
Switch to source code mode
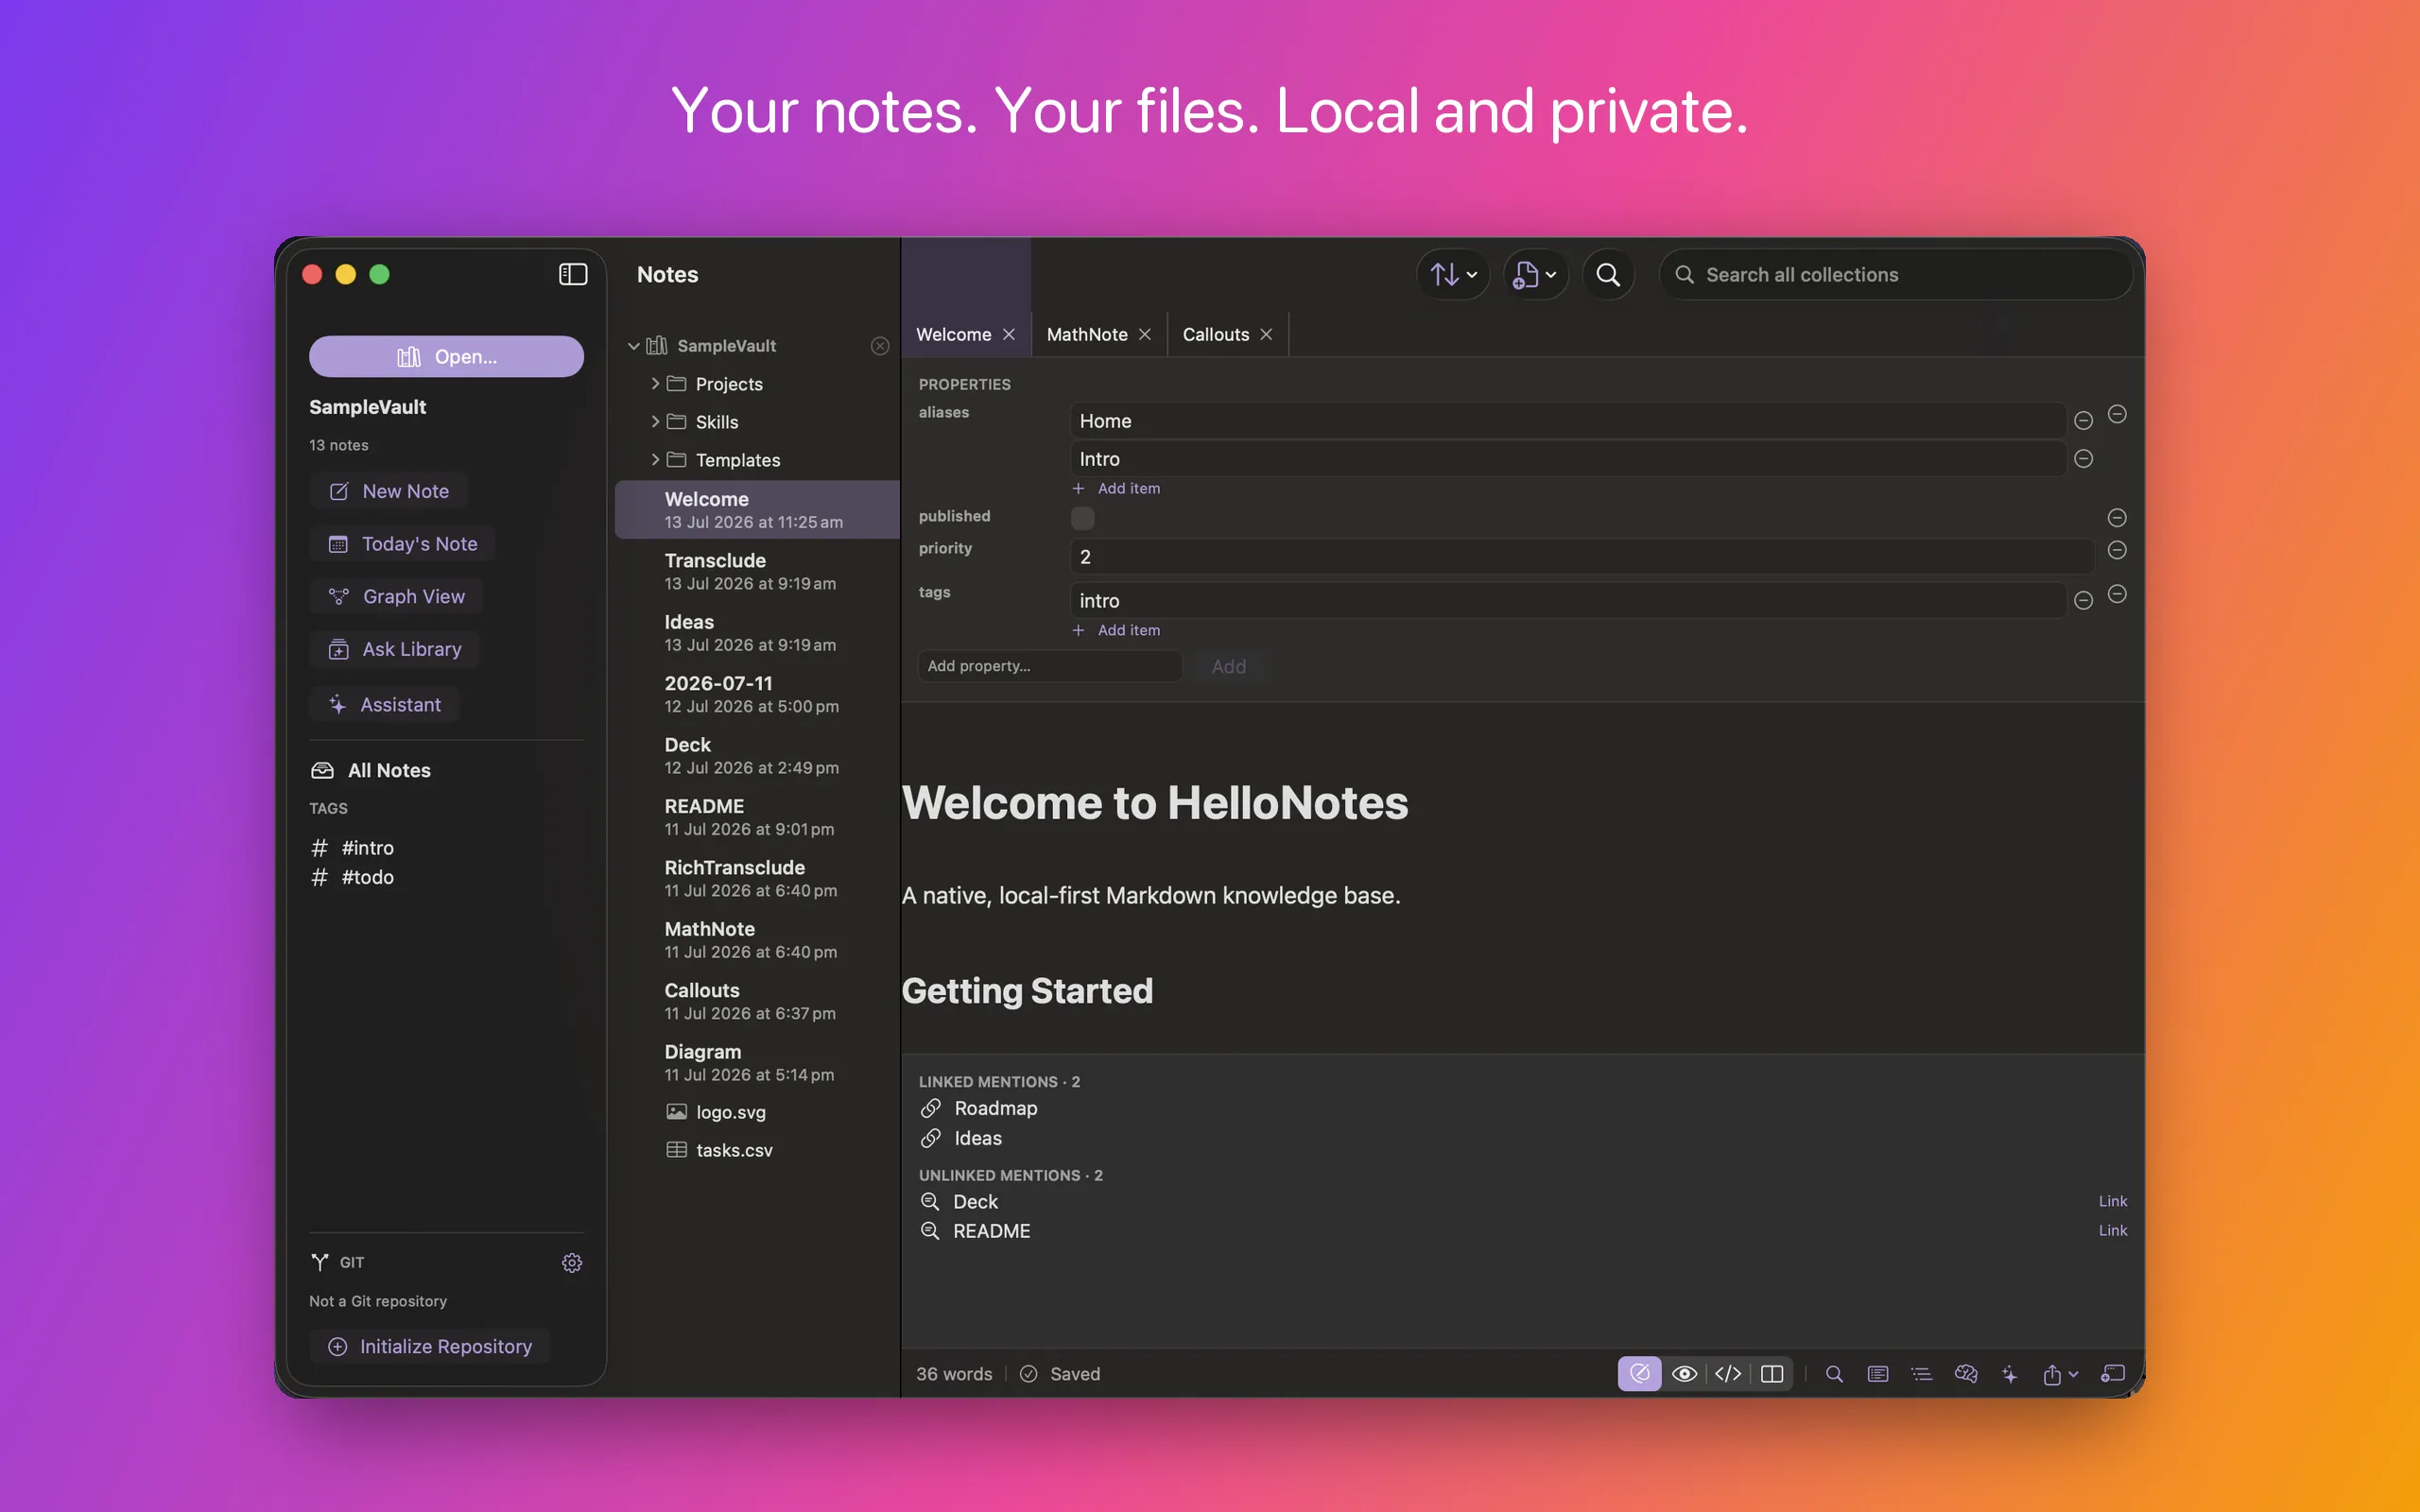click(1728, 1374)
